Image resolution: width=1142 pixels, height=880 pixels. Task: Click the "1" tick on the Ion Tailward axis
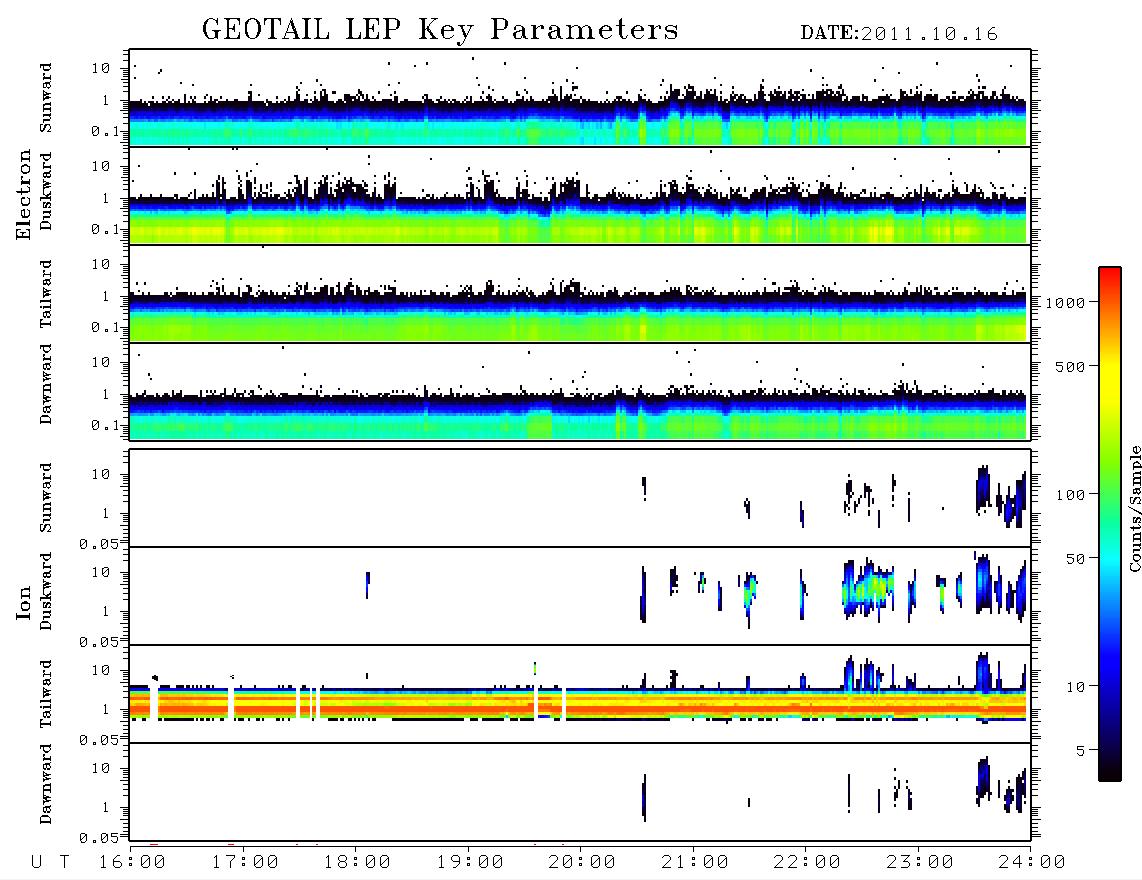coord(106,709)
